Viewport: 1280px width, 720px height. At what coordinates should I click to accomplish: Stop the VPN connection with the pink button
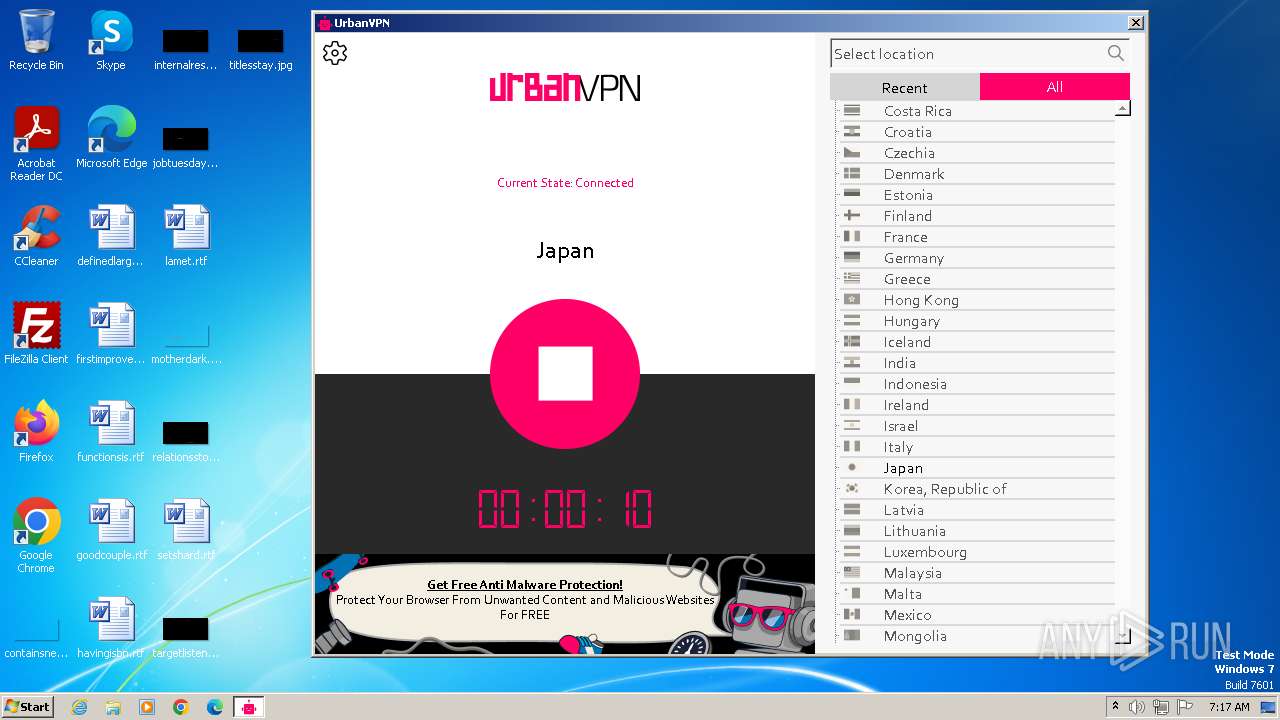(565, 374)
